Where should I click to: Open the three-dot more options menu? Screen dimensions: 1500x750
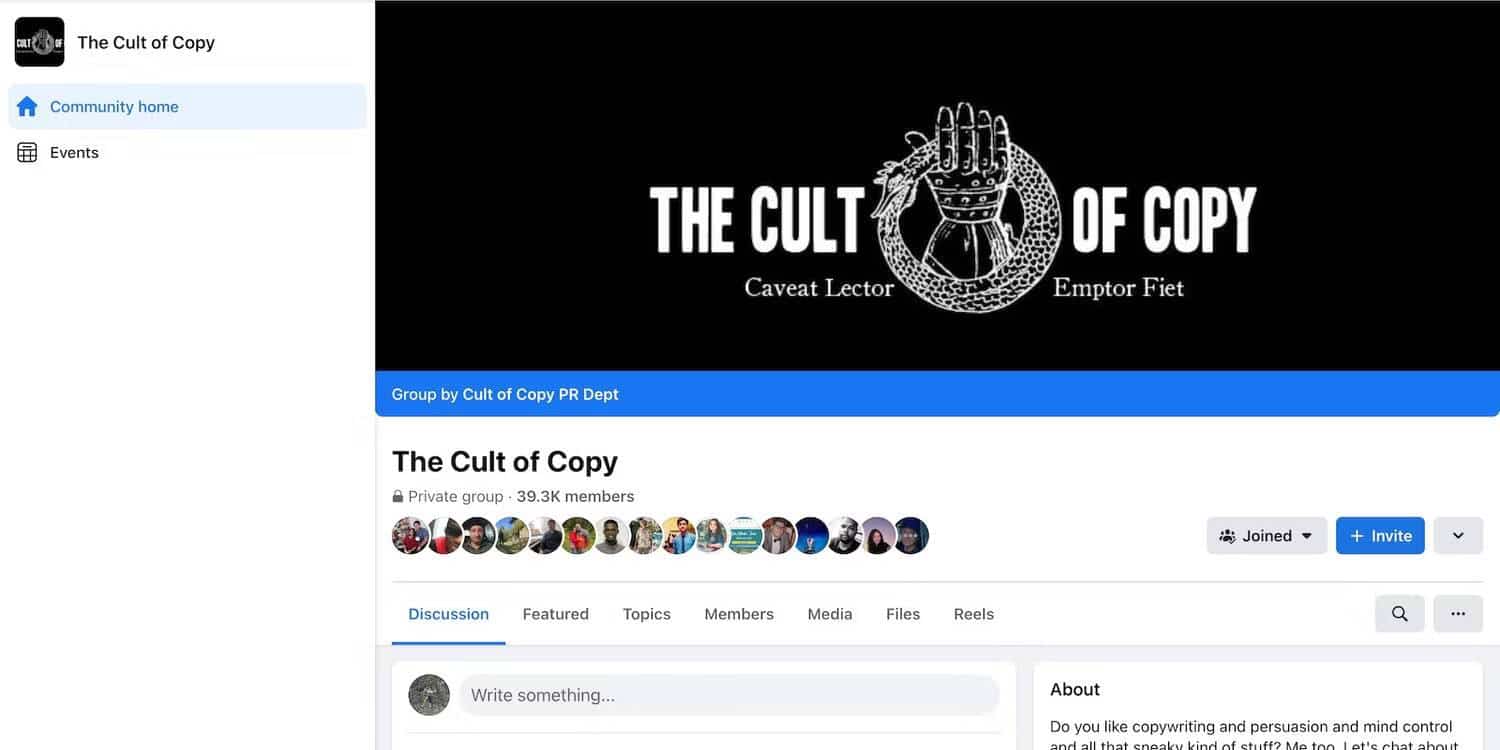tap(1458, 614)
